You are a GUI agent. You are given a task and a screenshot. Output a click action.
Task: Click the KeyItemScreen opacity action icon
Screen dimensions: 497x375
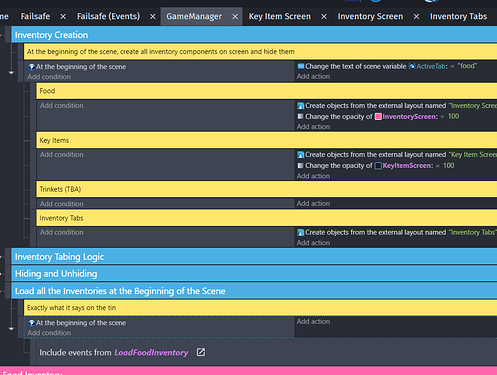(x=301, y=165)
